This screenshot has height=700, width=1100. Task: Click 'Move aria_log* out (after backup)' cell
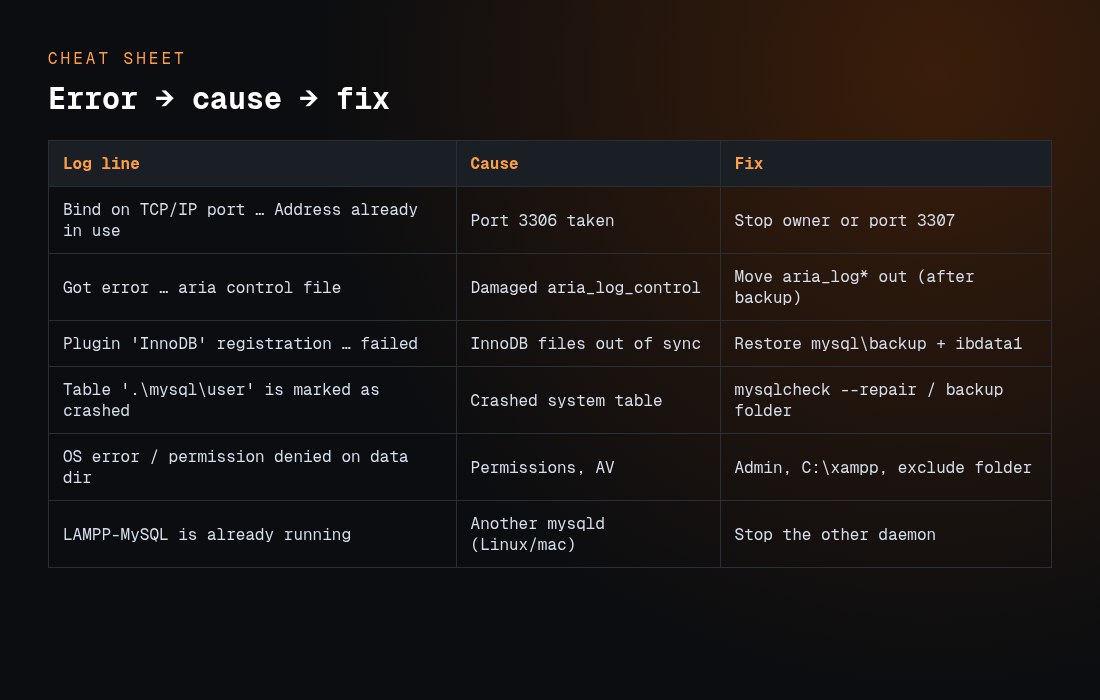[x=886, y=288]
